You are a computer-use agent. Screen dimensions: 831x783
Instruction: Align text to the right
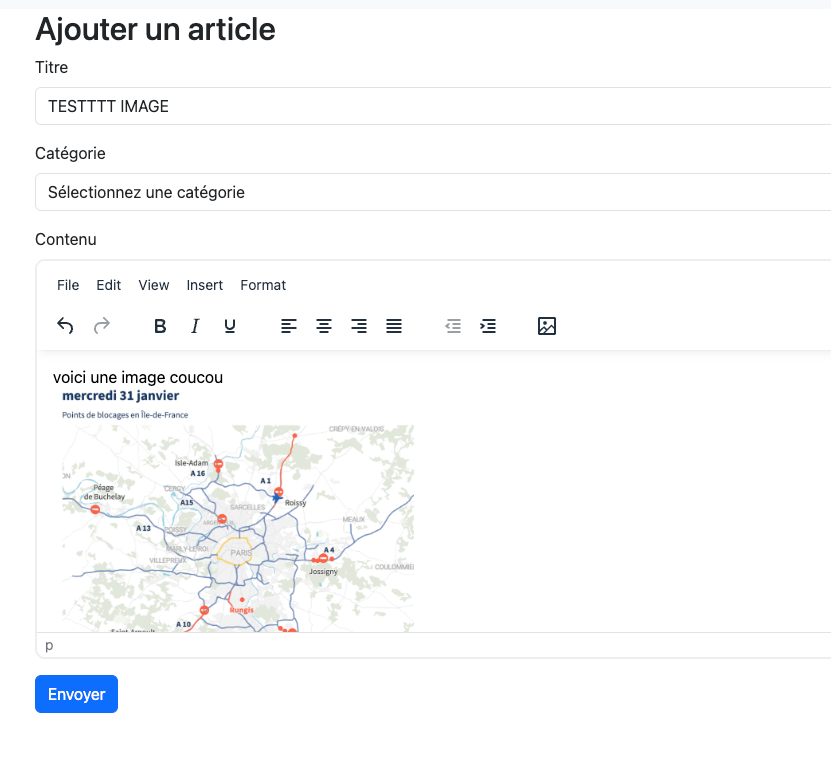[359, 325]
